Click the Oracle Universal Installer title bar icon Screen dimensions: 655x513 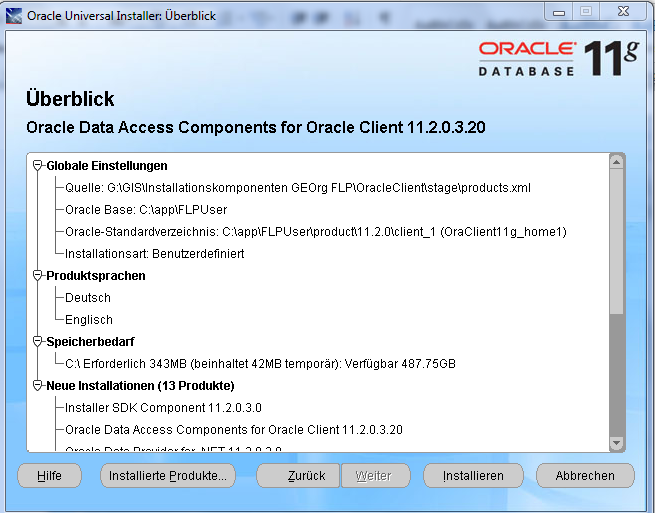point(14,16)
